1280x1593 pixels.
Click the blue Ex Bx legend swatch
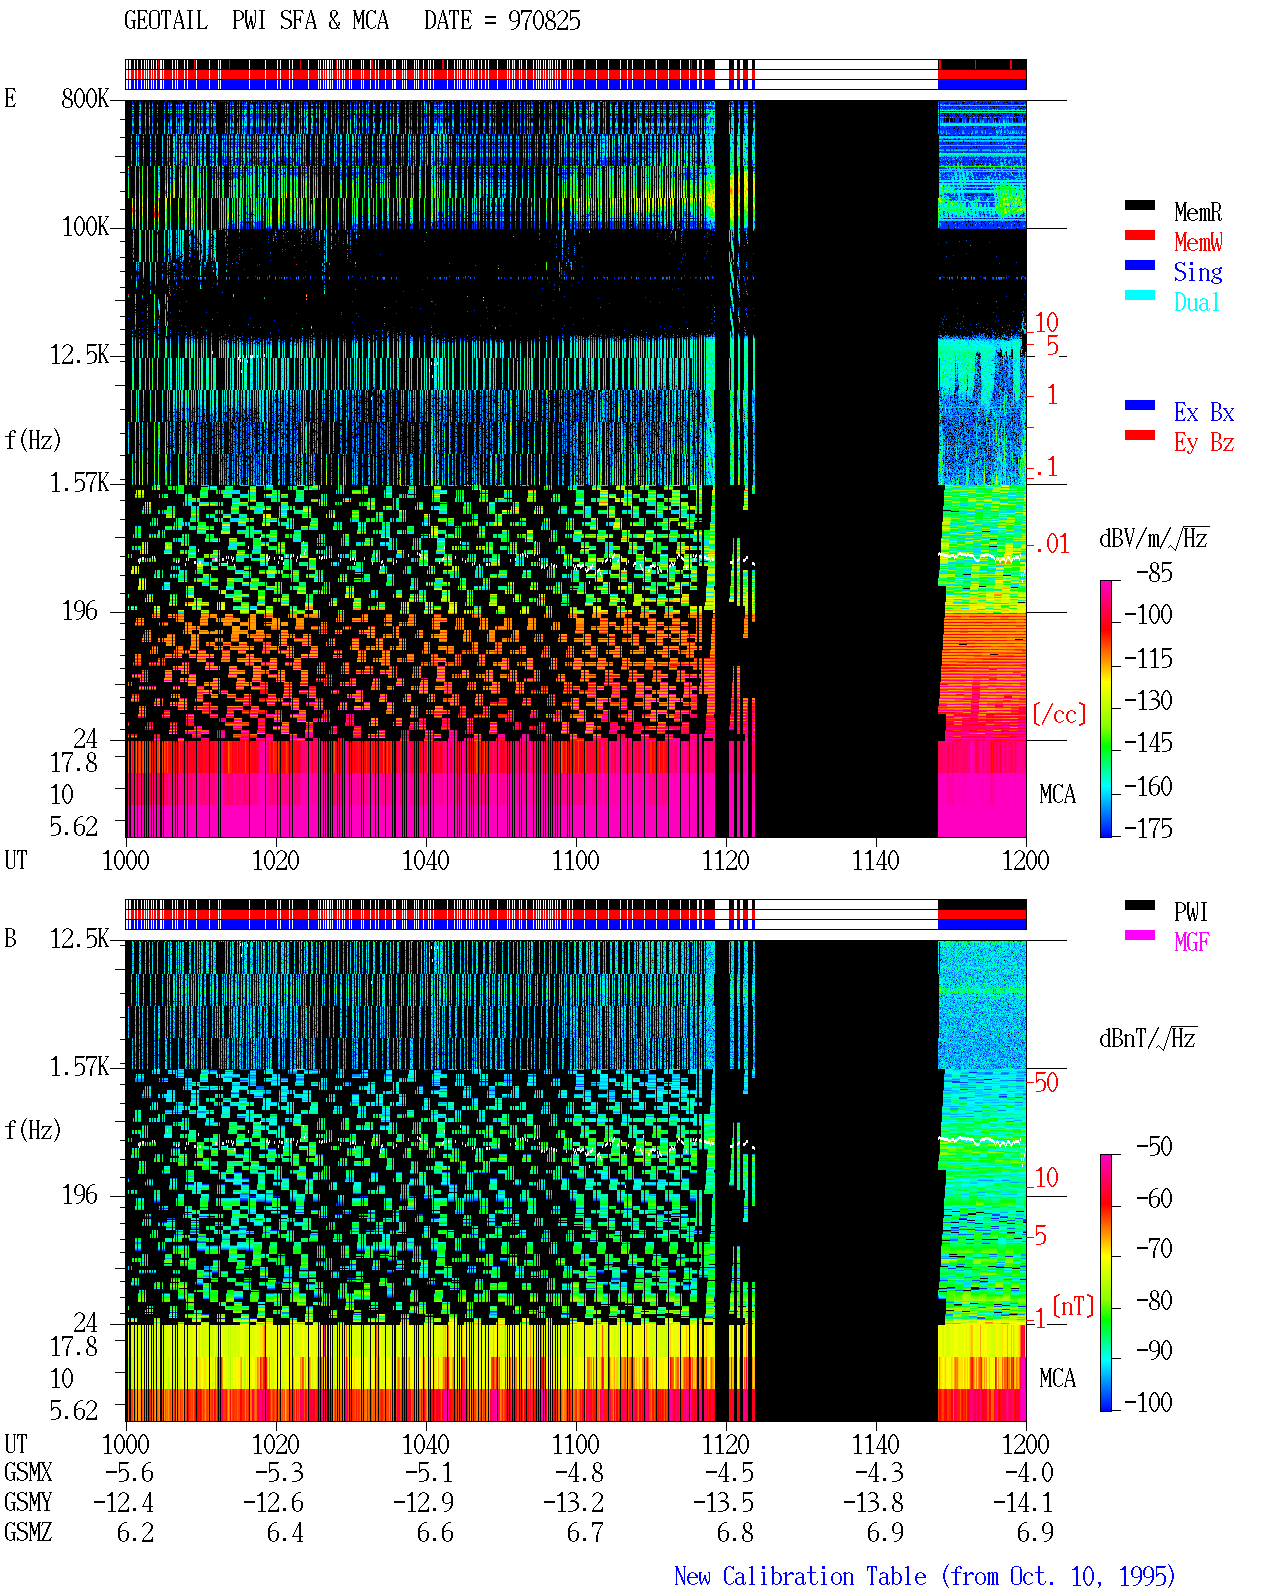coord(1140,405)
